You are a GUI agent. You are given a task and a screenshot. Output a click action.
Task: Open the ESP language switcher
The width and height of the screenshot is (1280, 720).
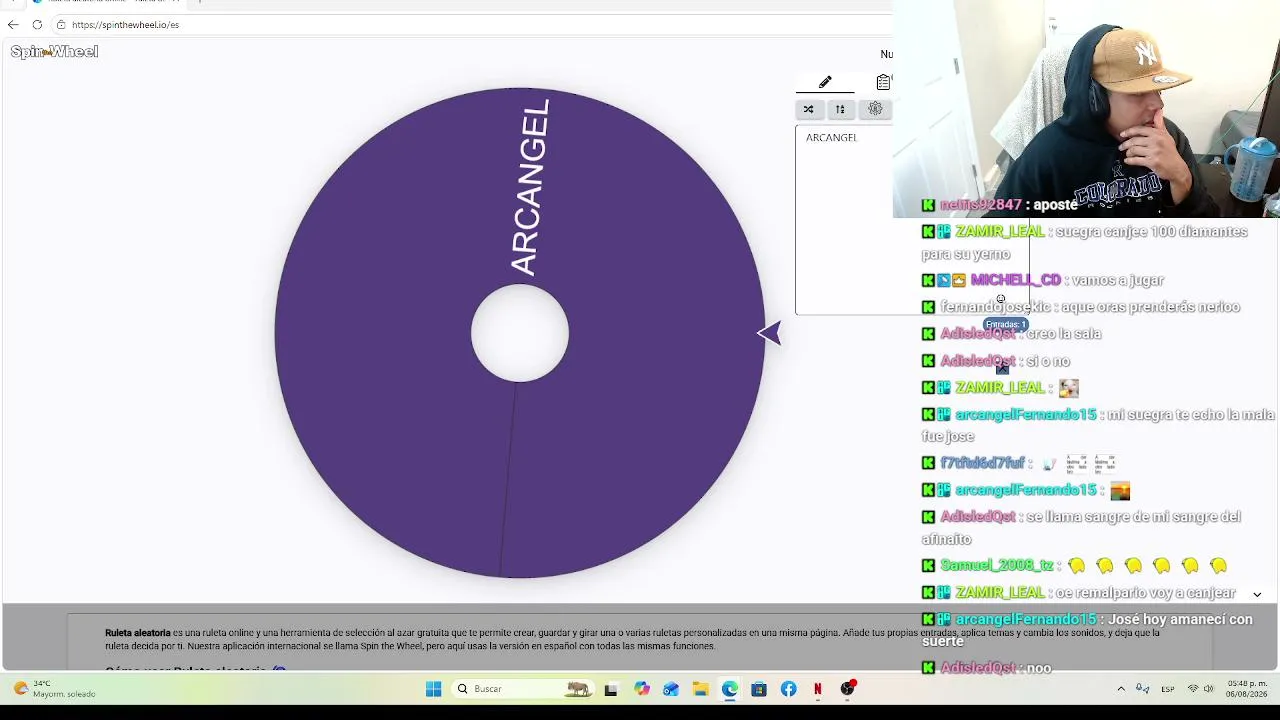(1168, 689)
